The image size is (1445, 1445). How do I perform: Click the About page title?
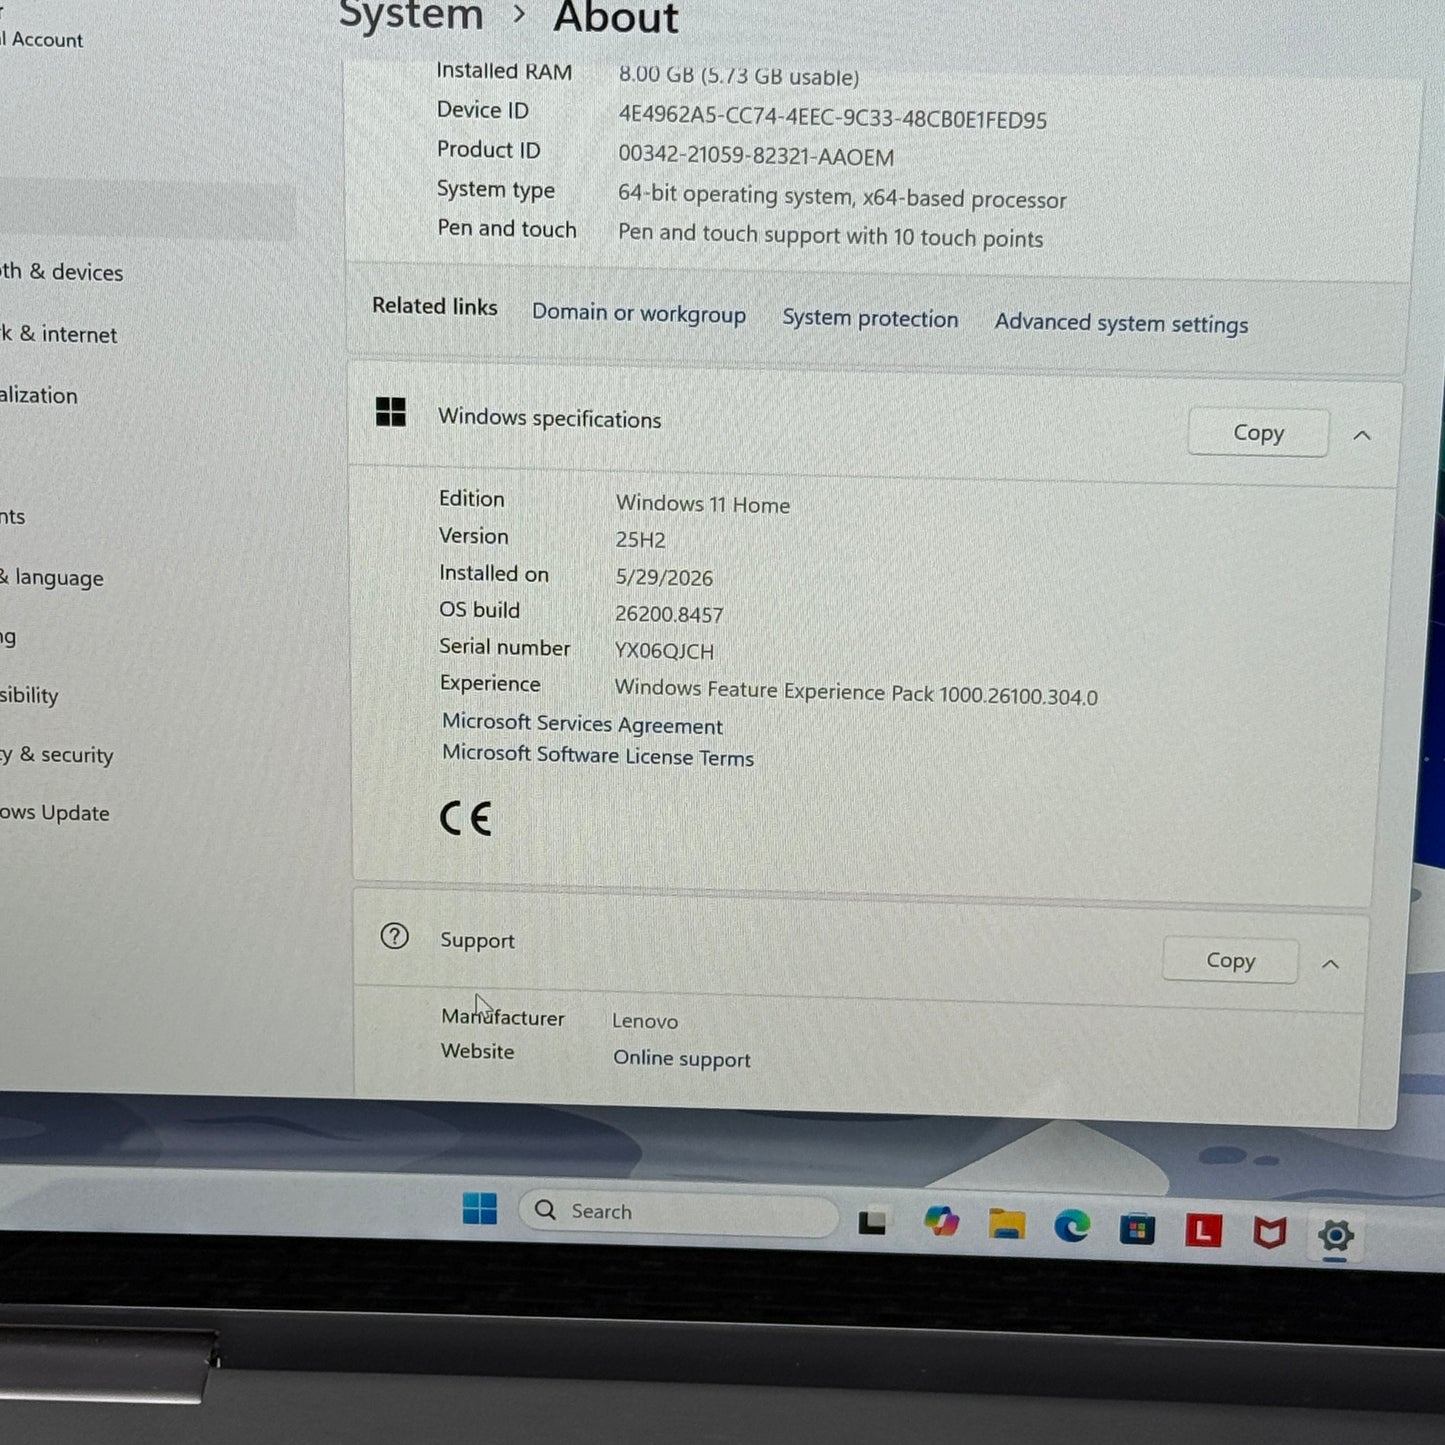615,18
